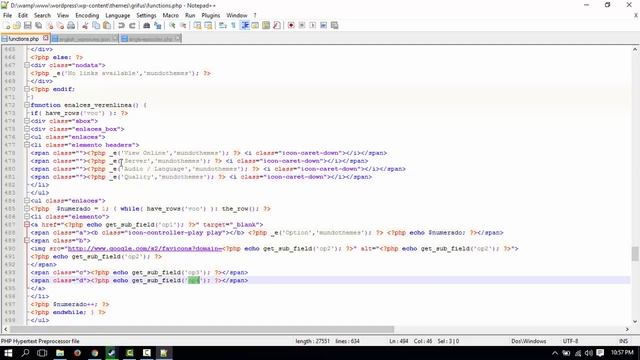Viewport: 640px width, 360px height.
Task: Click the horizontal scrollbar right arrow
Action: click(x=627, y=329)
